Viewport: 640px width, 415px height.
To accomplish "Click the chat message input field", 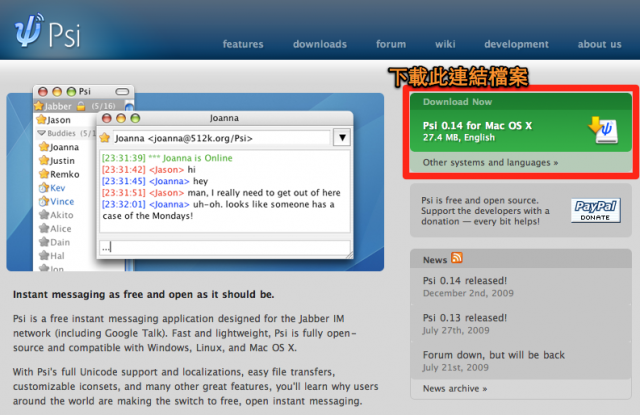I will (x=224, y=247).
